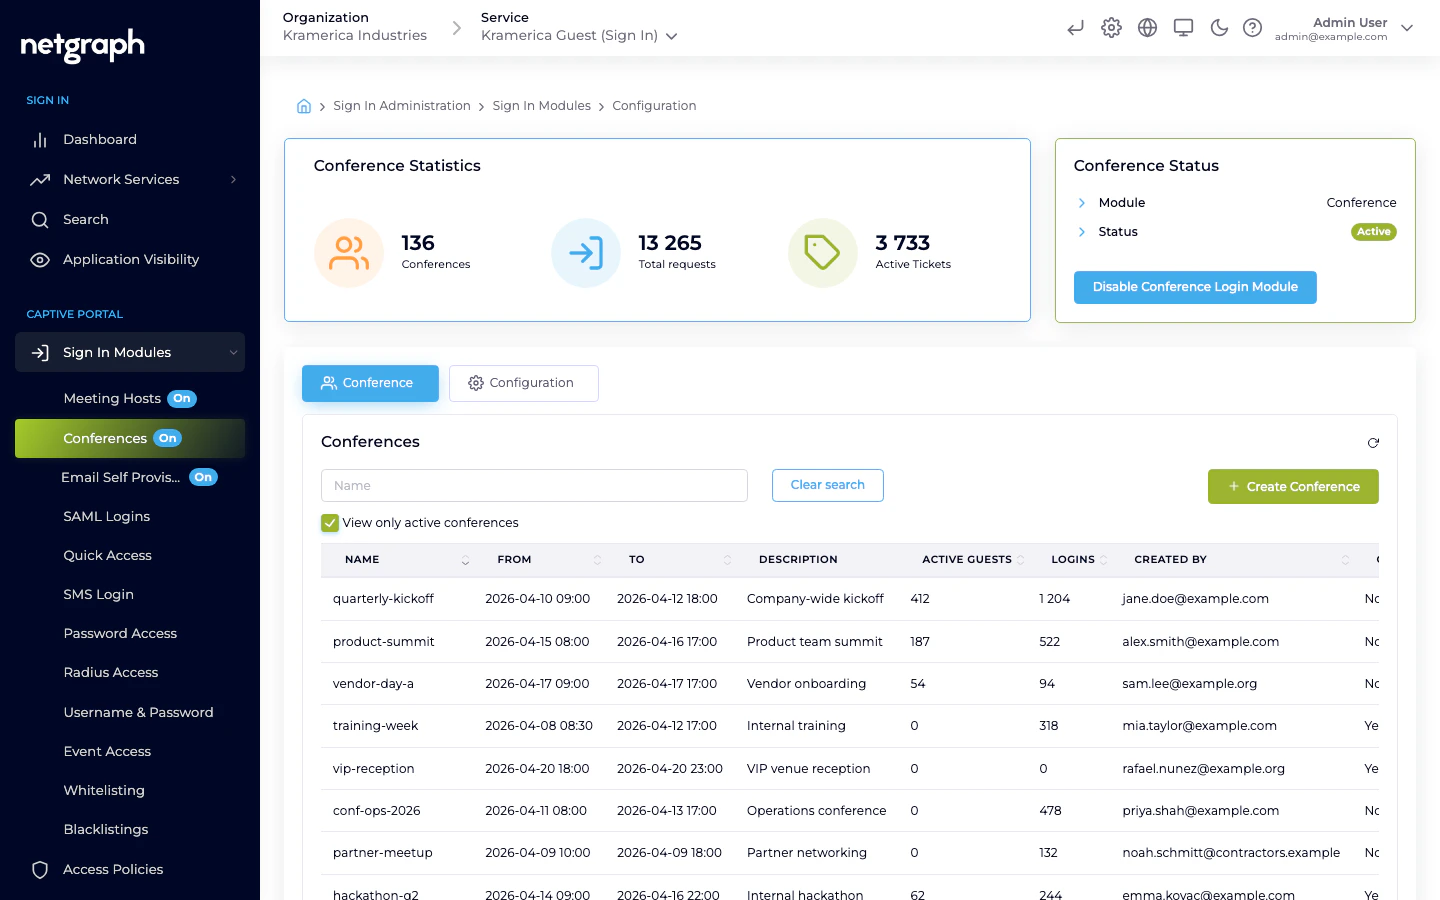Toggle the On badge for Meeting Hosts
1440x900 pixels.
[181, 398]
